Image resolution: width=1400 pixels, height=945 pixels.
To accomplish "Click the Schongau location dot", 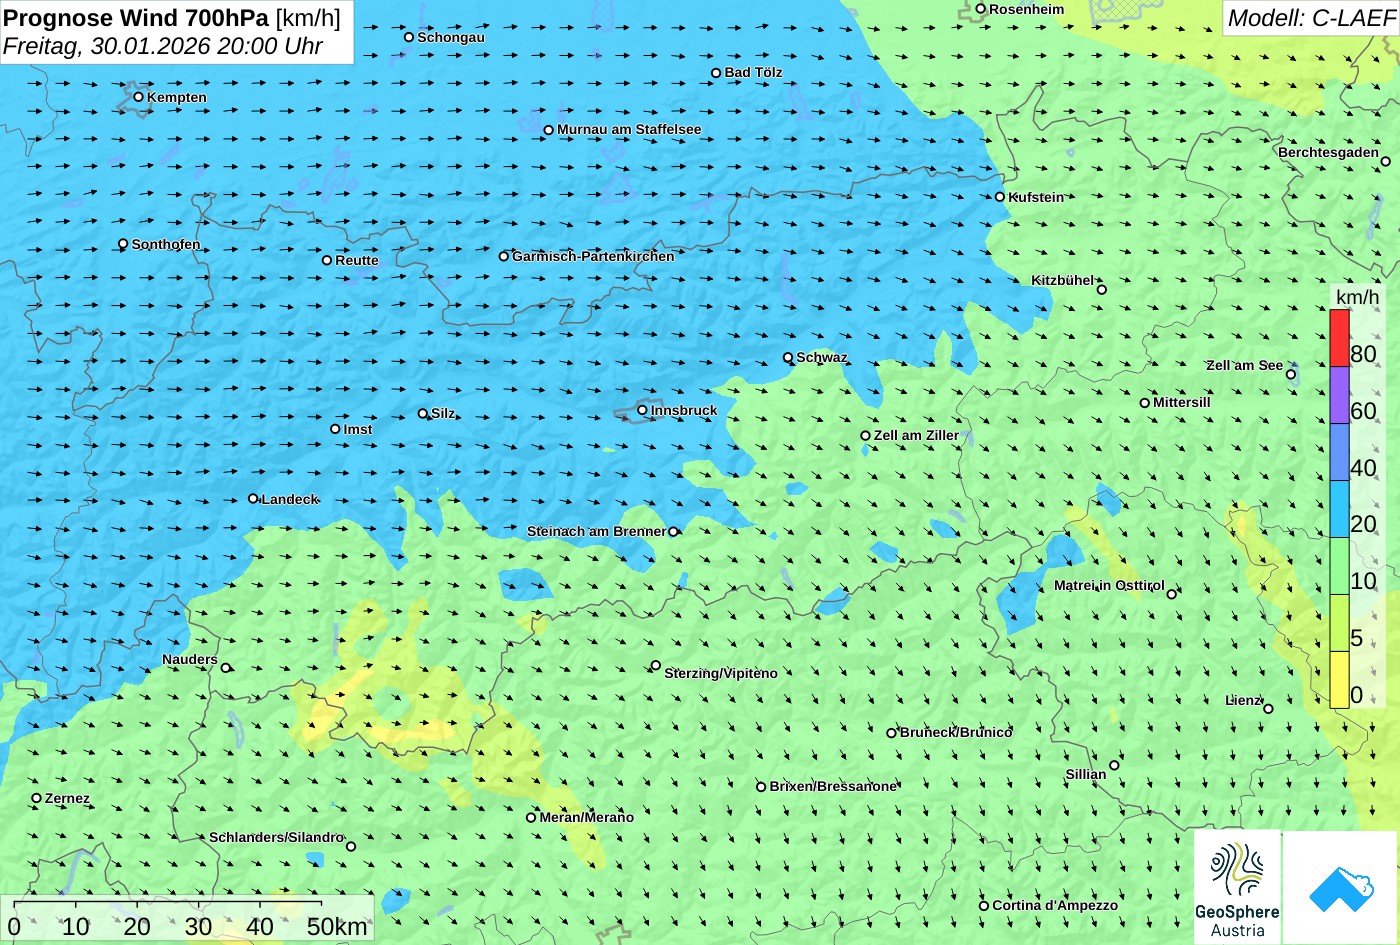I will coord(409,37).
